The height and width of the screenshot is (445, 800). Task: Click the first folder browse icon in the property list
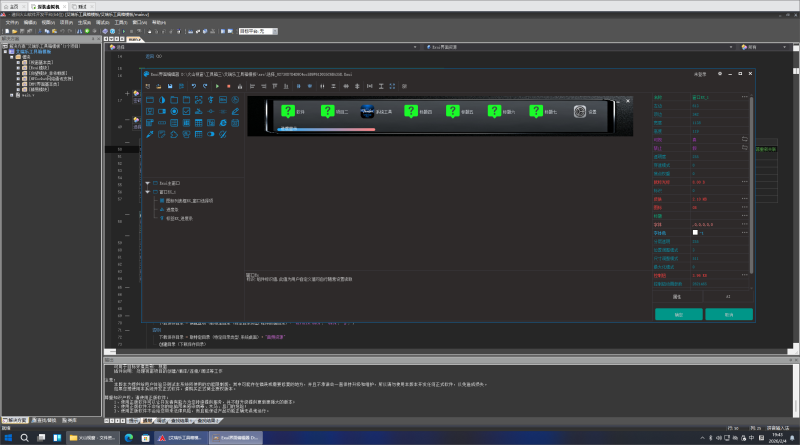coord(743,139)
